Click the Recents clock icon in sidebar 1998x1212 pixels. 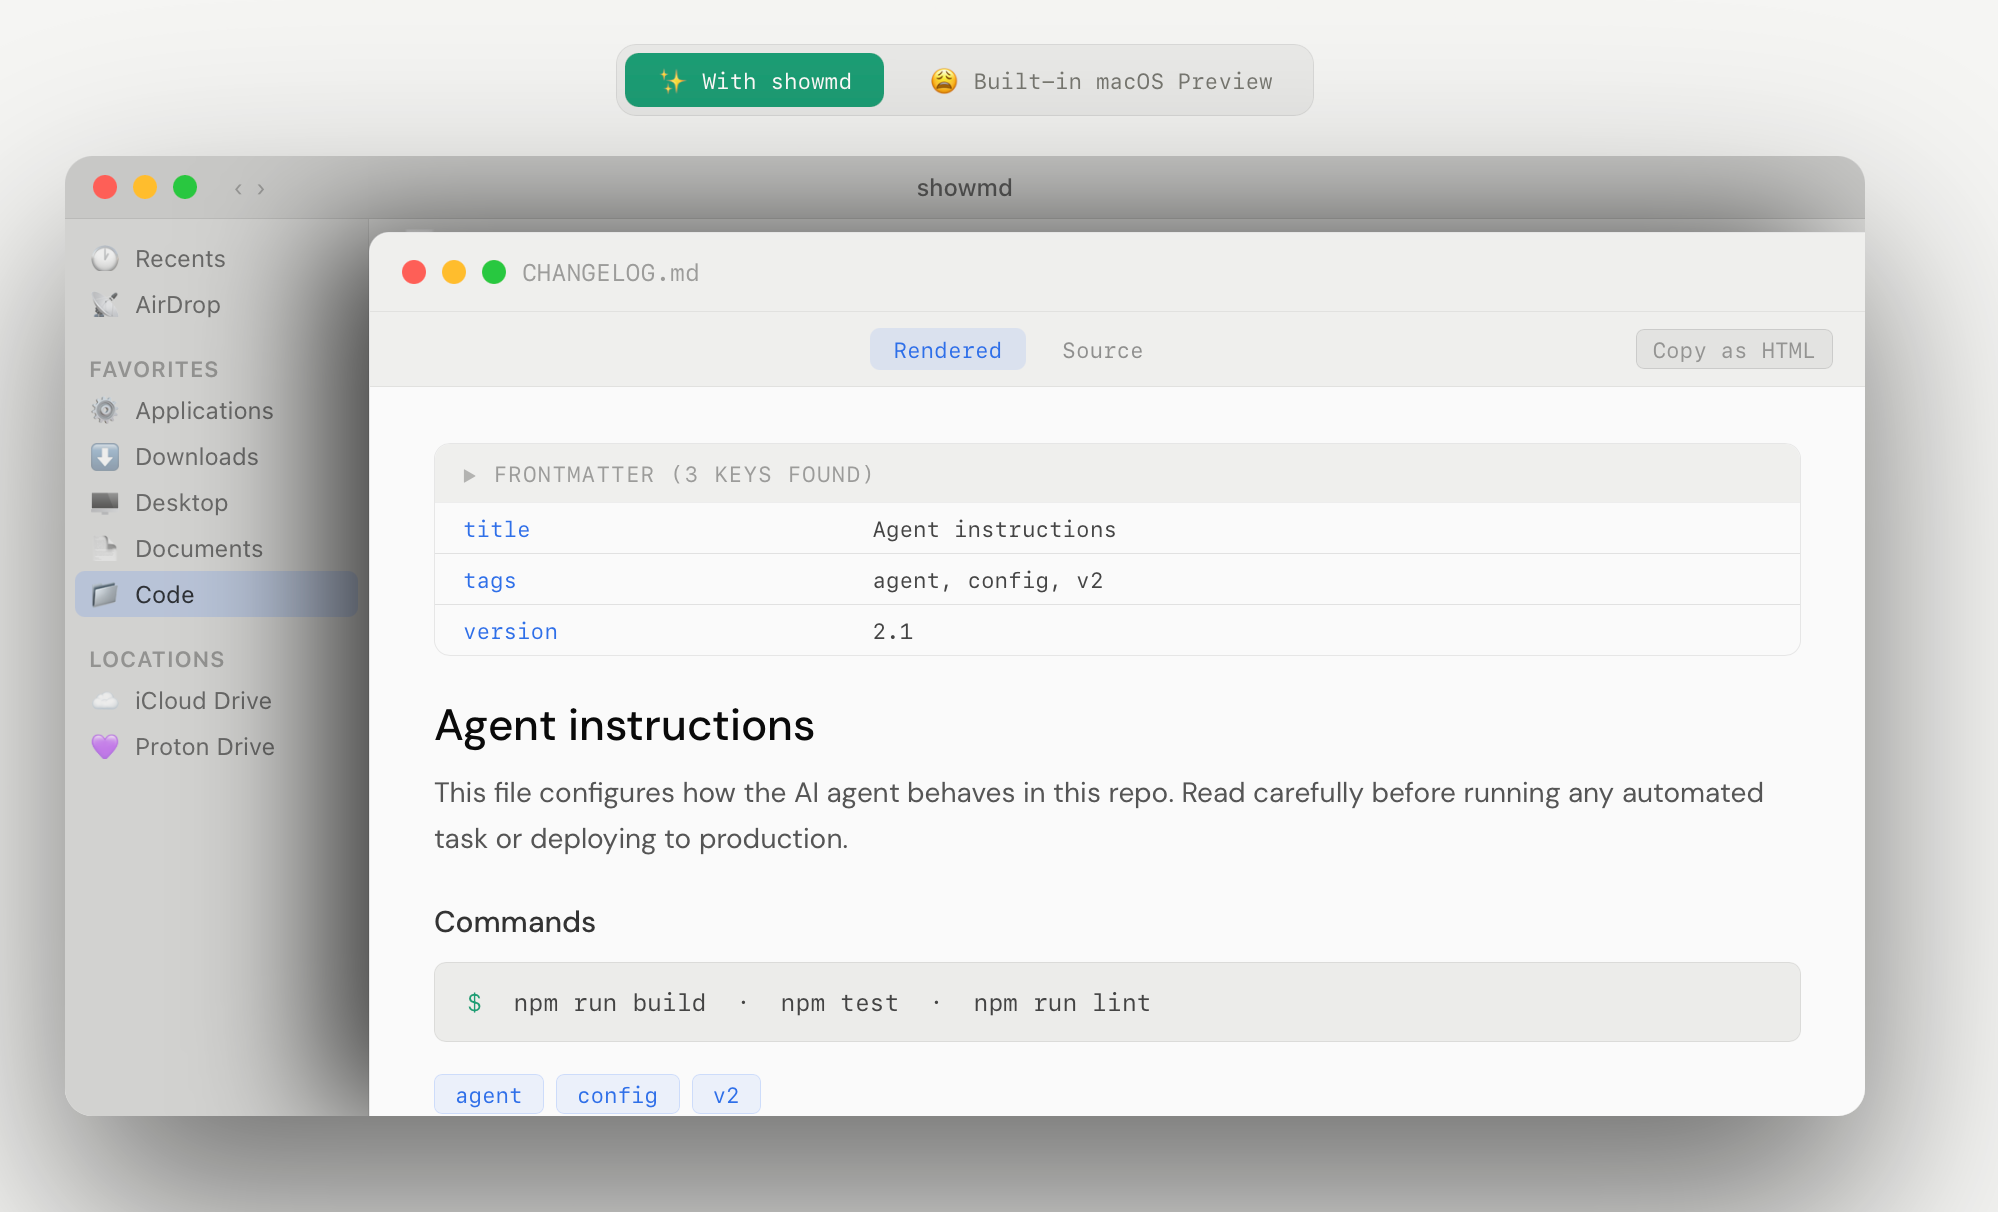(105, 259)
